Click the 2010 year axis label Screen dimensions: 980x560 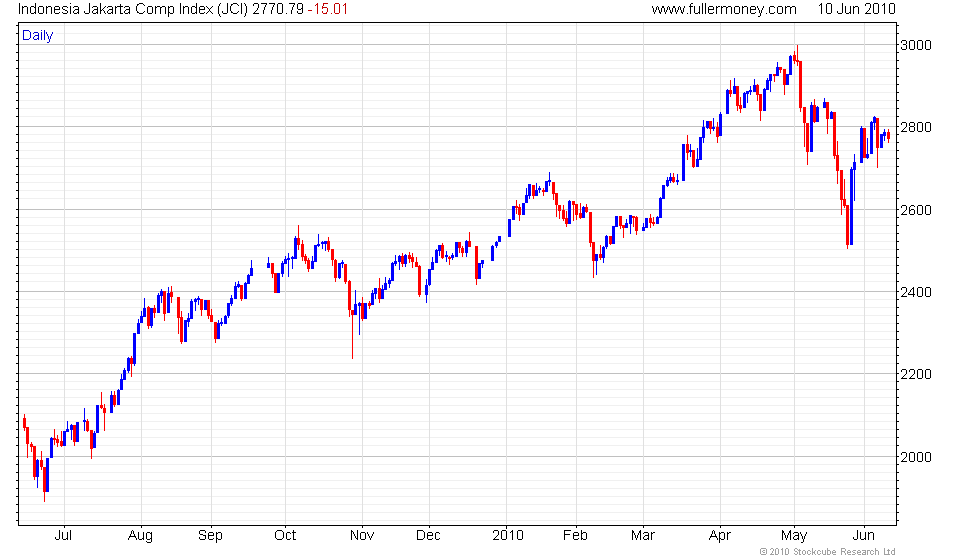tap(508, 536)
